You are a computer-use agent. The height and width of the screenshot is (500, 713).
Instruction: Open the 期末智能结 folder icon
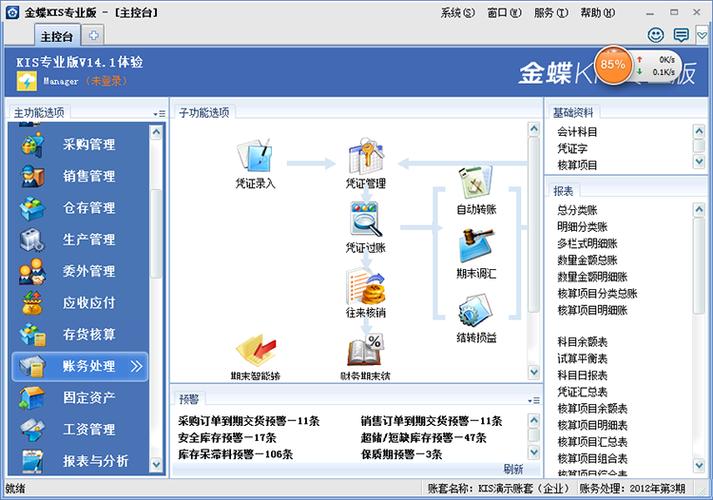tap(256, 352)
